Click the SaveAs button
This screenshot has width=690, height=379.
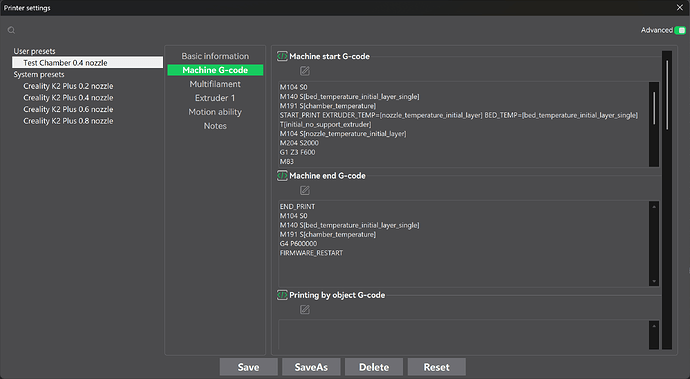(x=311, y=367)
